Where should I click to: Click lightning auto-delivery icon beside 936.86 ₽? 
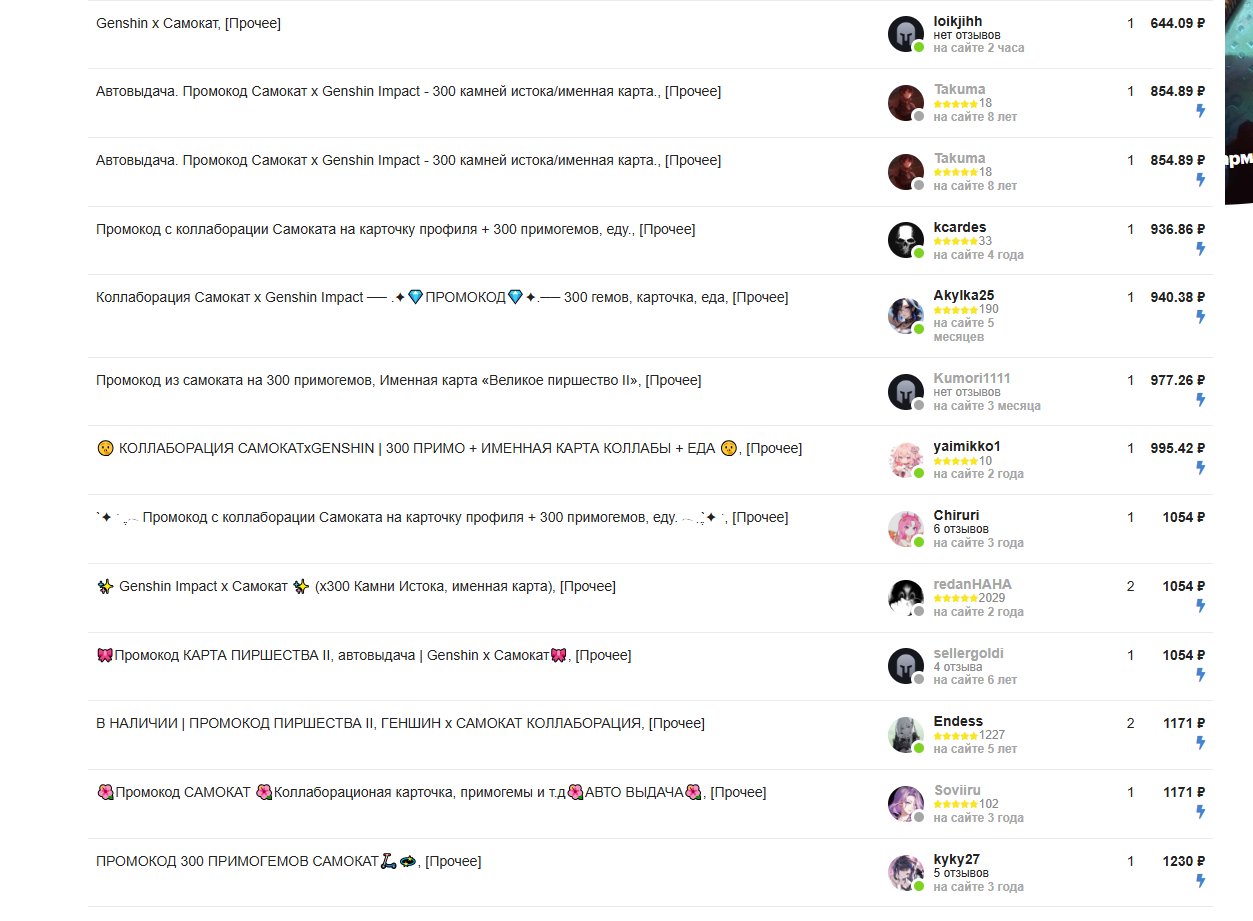point(1201,248)
